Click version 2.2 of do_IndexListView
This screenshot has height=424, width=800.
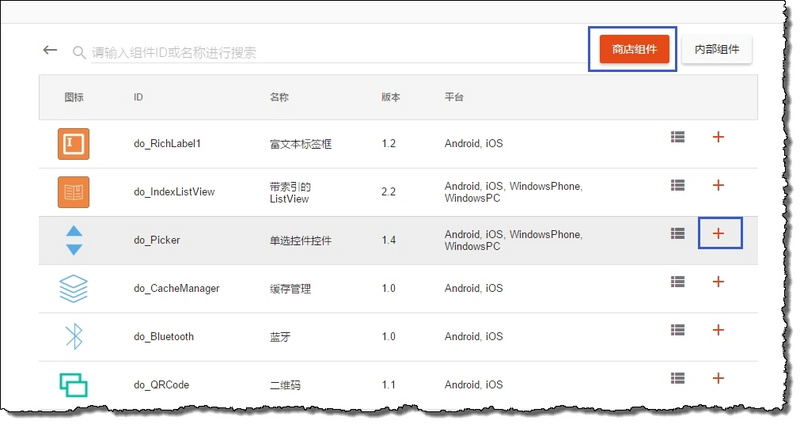[388, 192]
